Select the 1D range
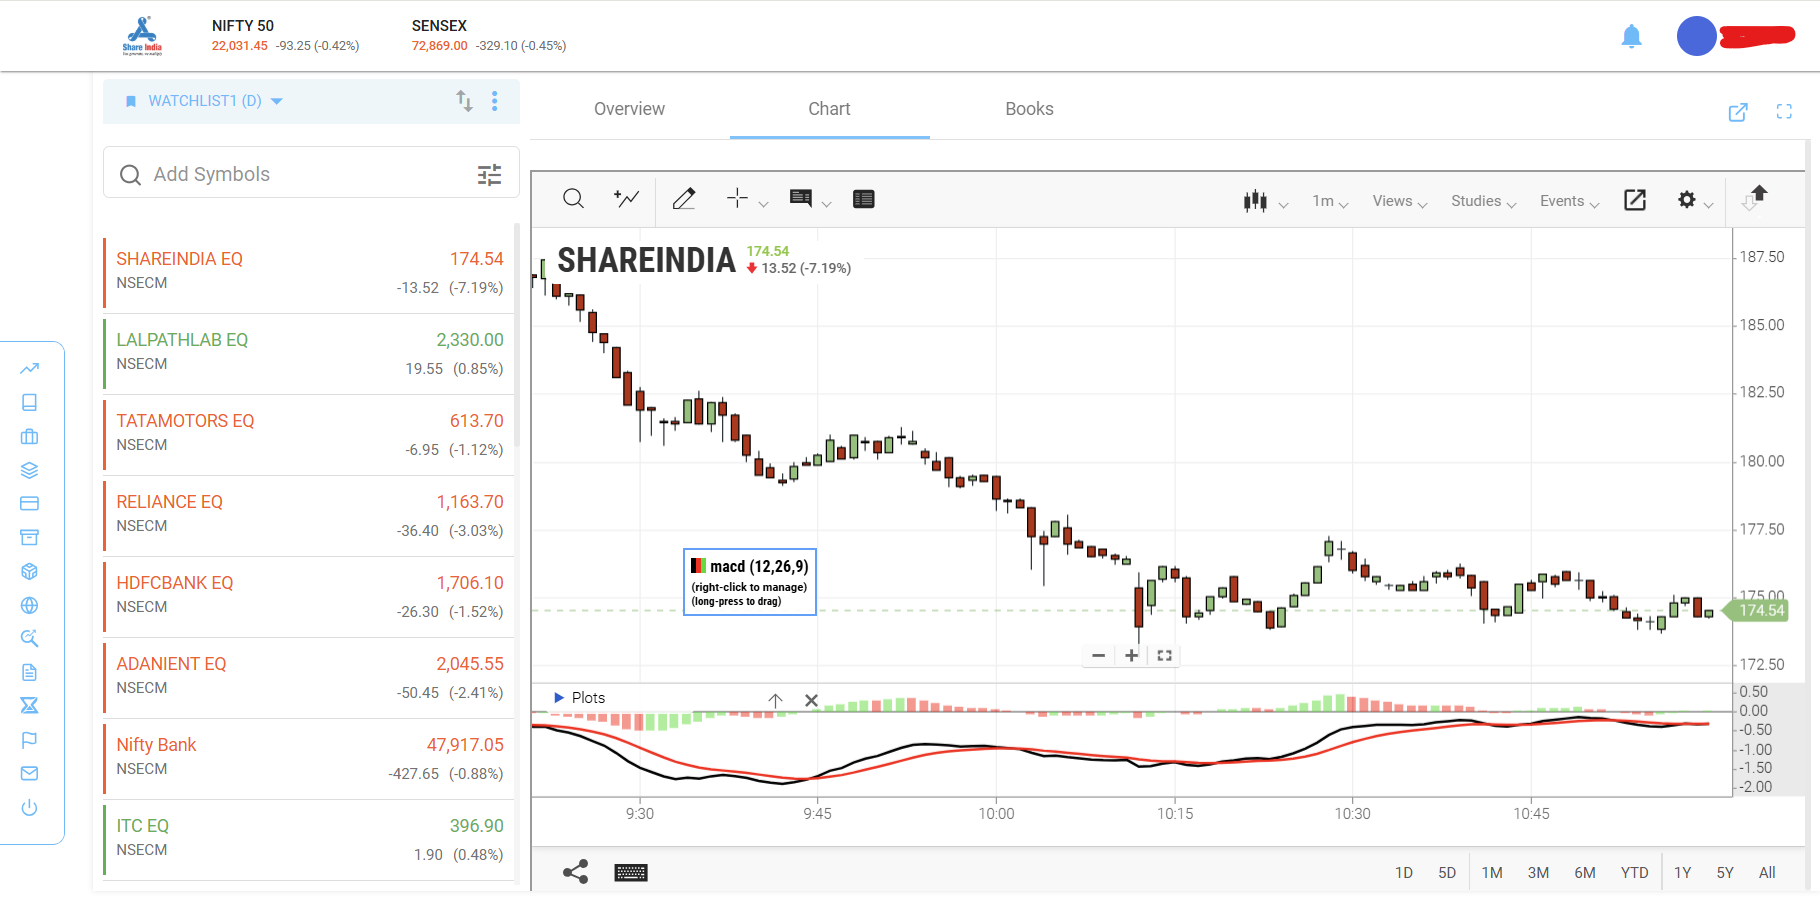 (1404, 873)
